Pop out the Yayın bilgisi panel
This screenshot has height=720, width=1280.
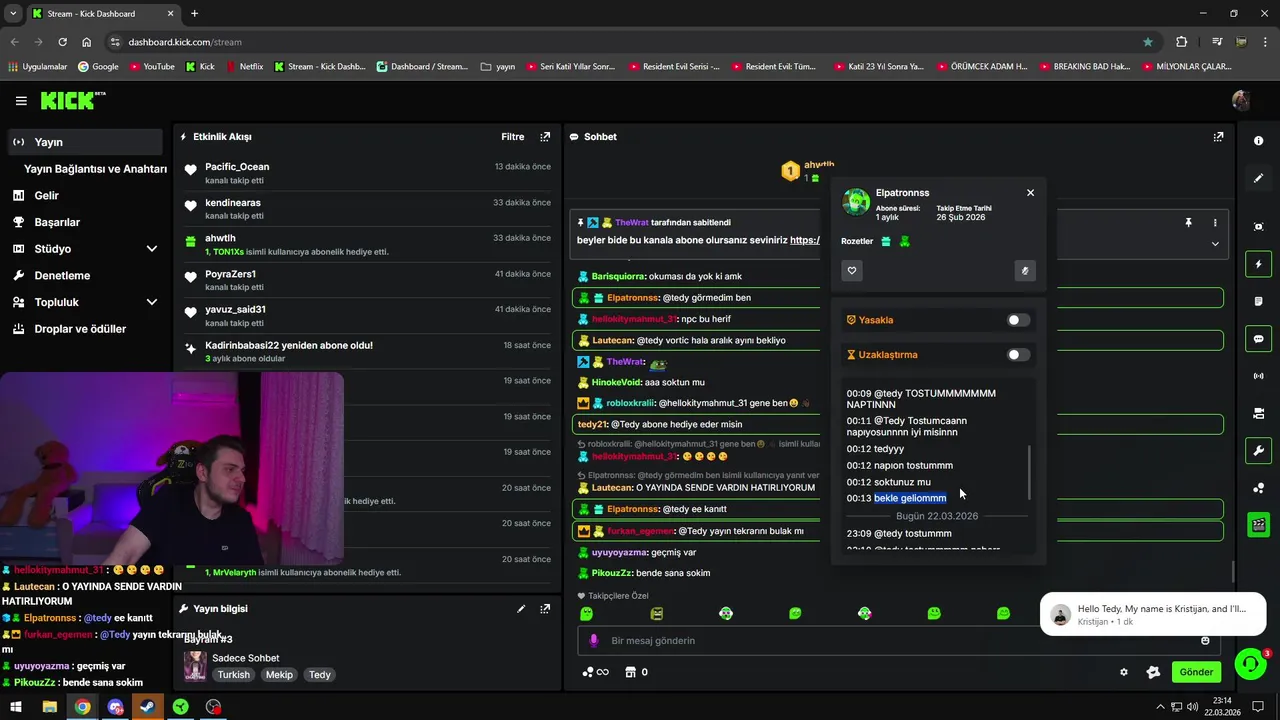click(x=545, y=608)
